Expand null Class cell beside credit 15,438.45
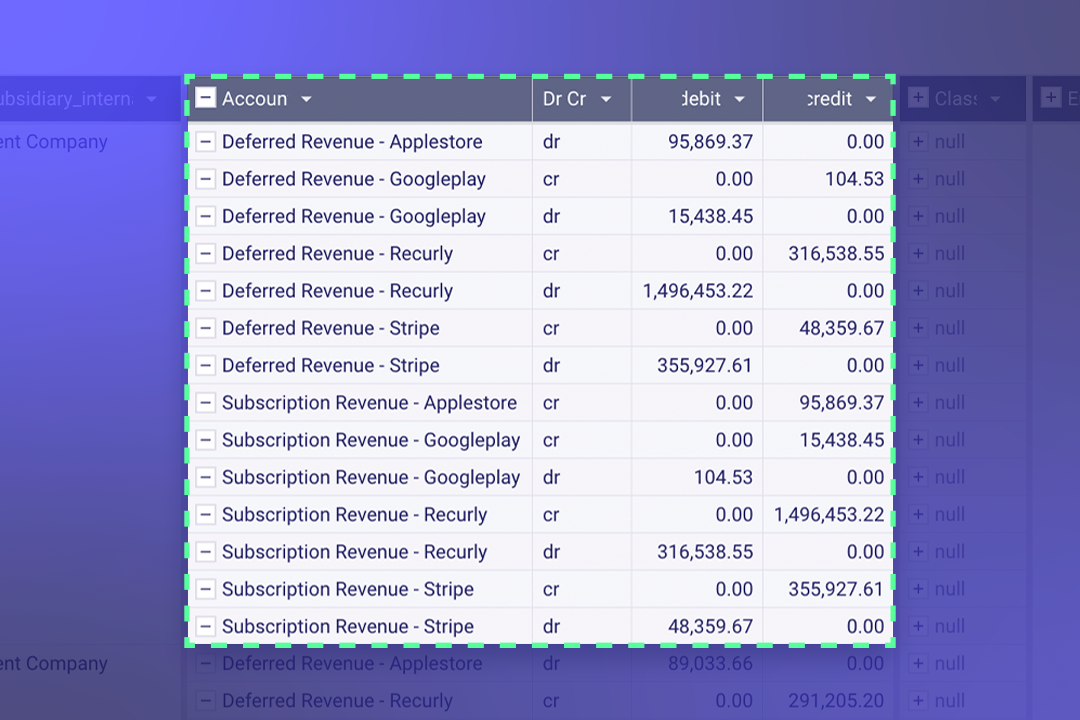Viewport: 1080px width, 720px height. 918,440
